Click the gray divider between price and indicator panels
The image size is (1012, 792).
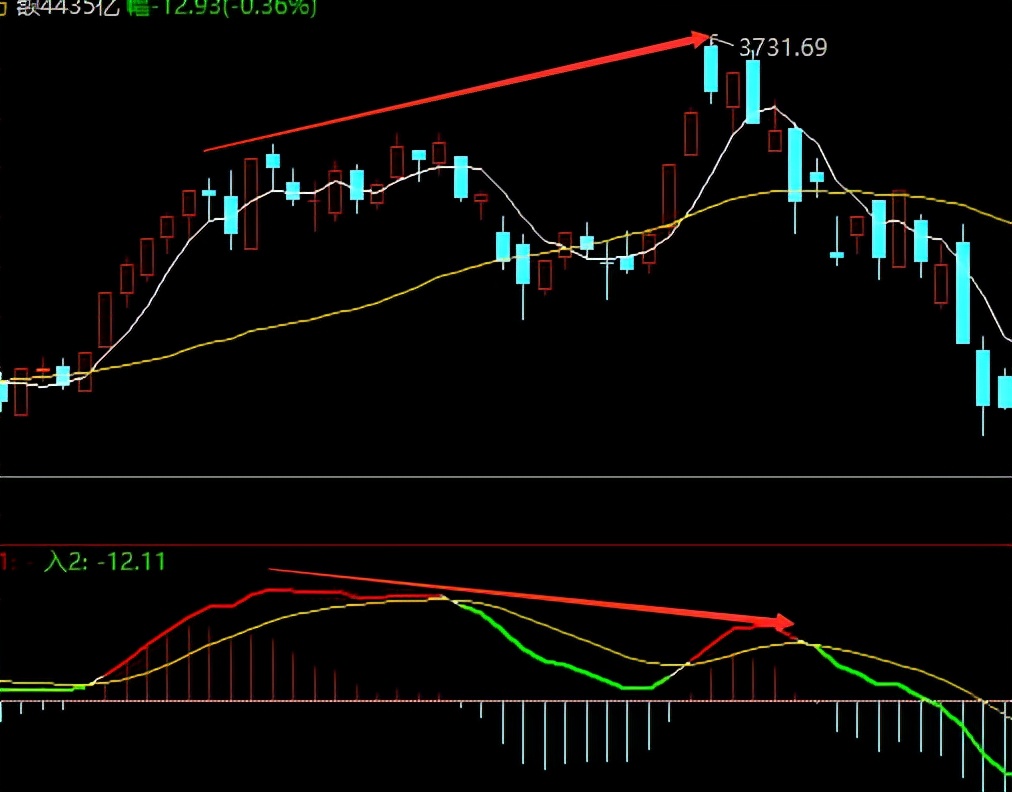tap(506, 477)
